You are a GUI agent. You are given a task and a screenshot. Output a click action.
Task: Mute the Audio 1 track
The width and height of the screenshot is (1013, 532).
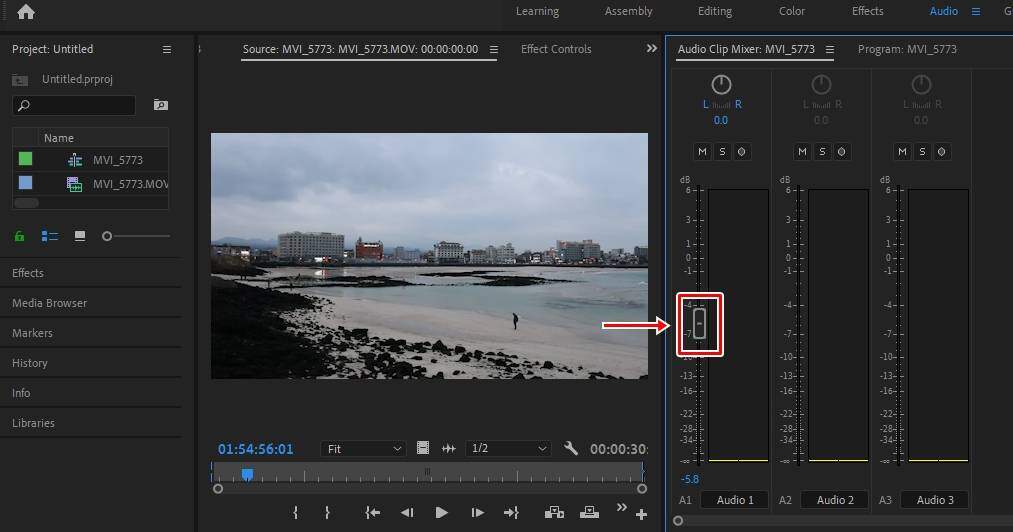pos(702,152)
